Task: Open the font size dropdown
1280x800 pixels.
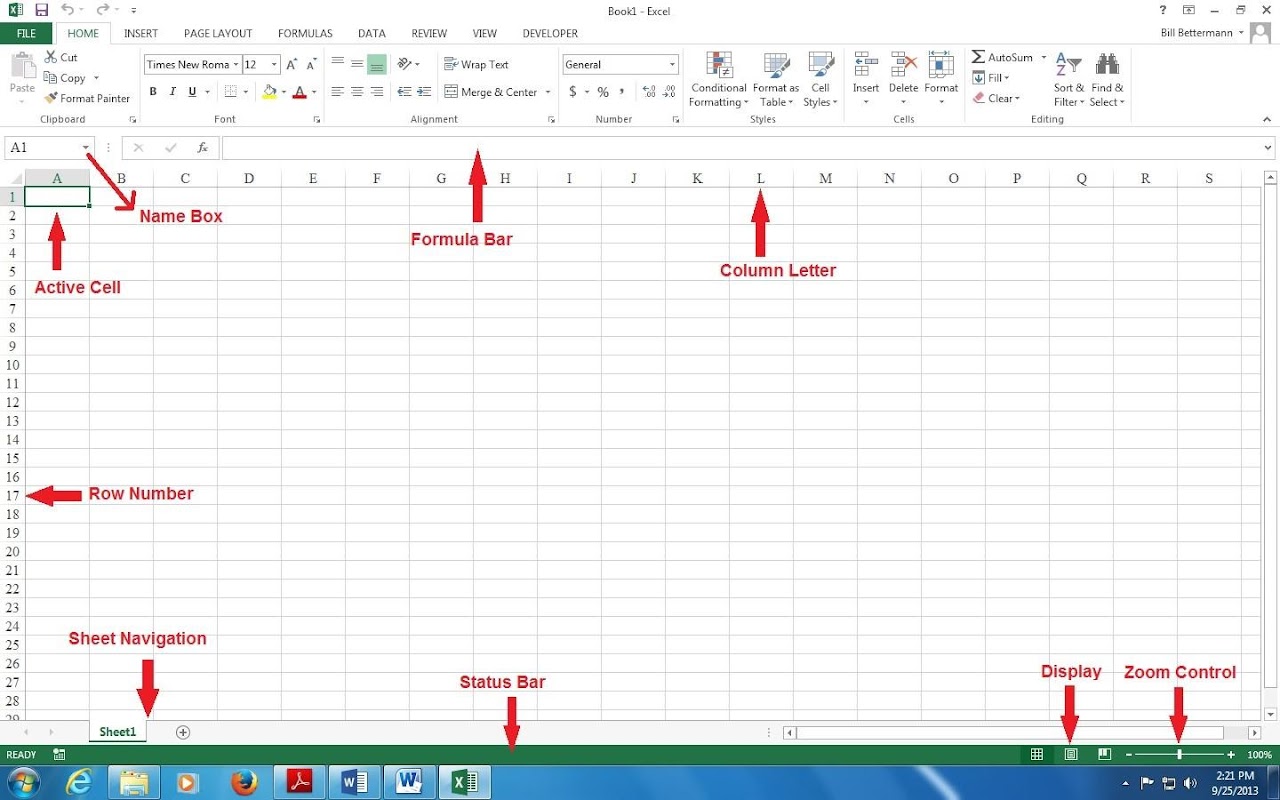Action: (274, 65)
